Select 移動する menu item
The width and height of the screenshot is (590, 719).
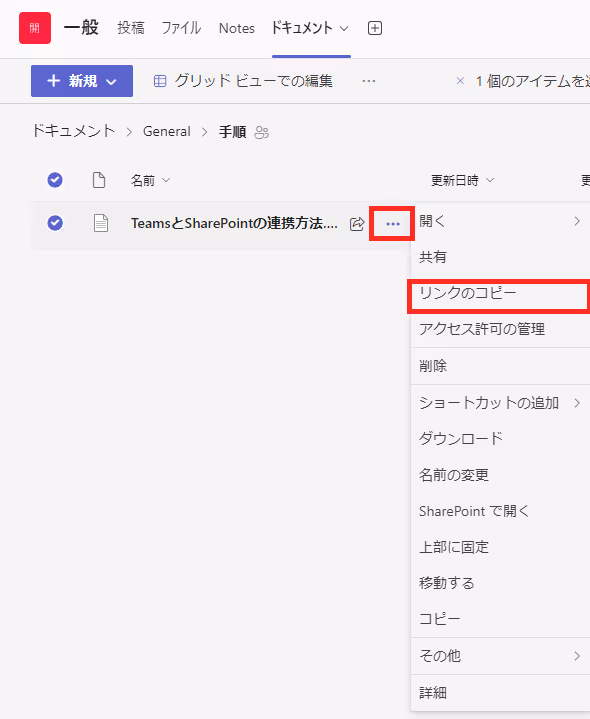(x=500, y=583)
